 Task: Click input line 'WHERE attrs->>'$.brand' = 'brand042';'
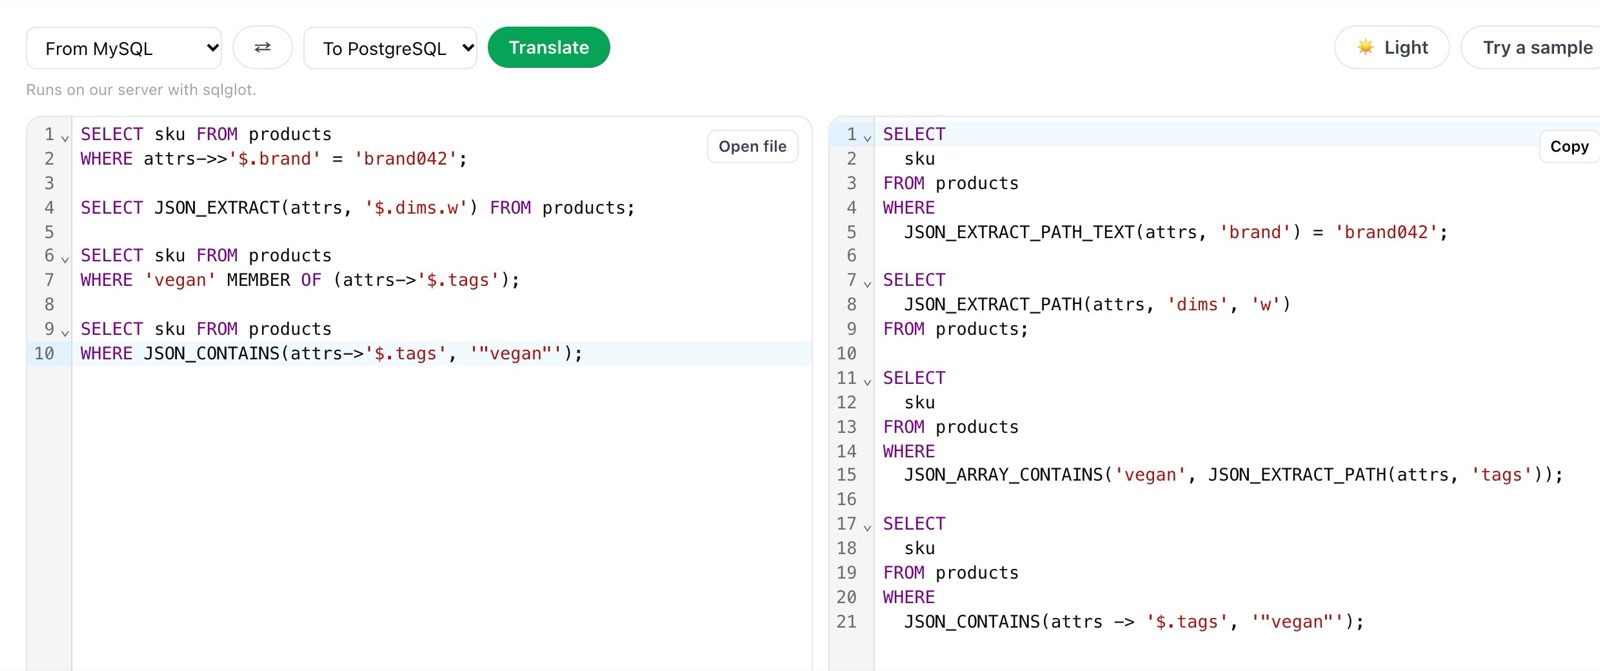click(x=274, y=158)
